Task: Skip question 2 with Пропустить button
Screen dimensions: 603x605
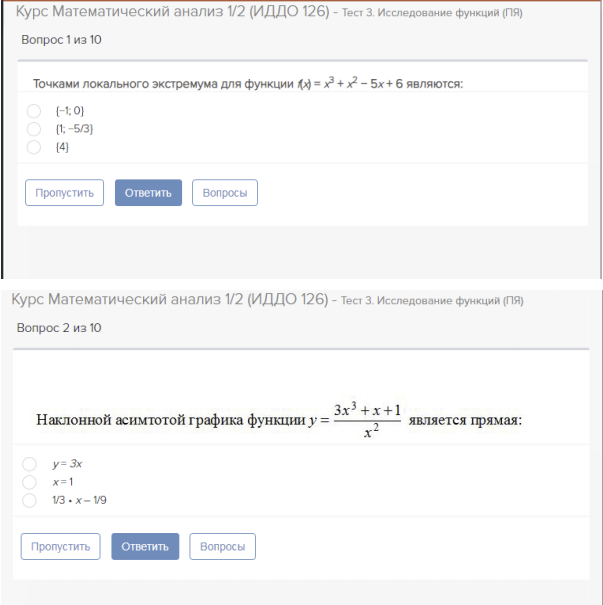Action: (60, 547)
